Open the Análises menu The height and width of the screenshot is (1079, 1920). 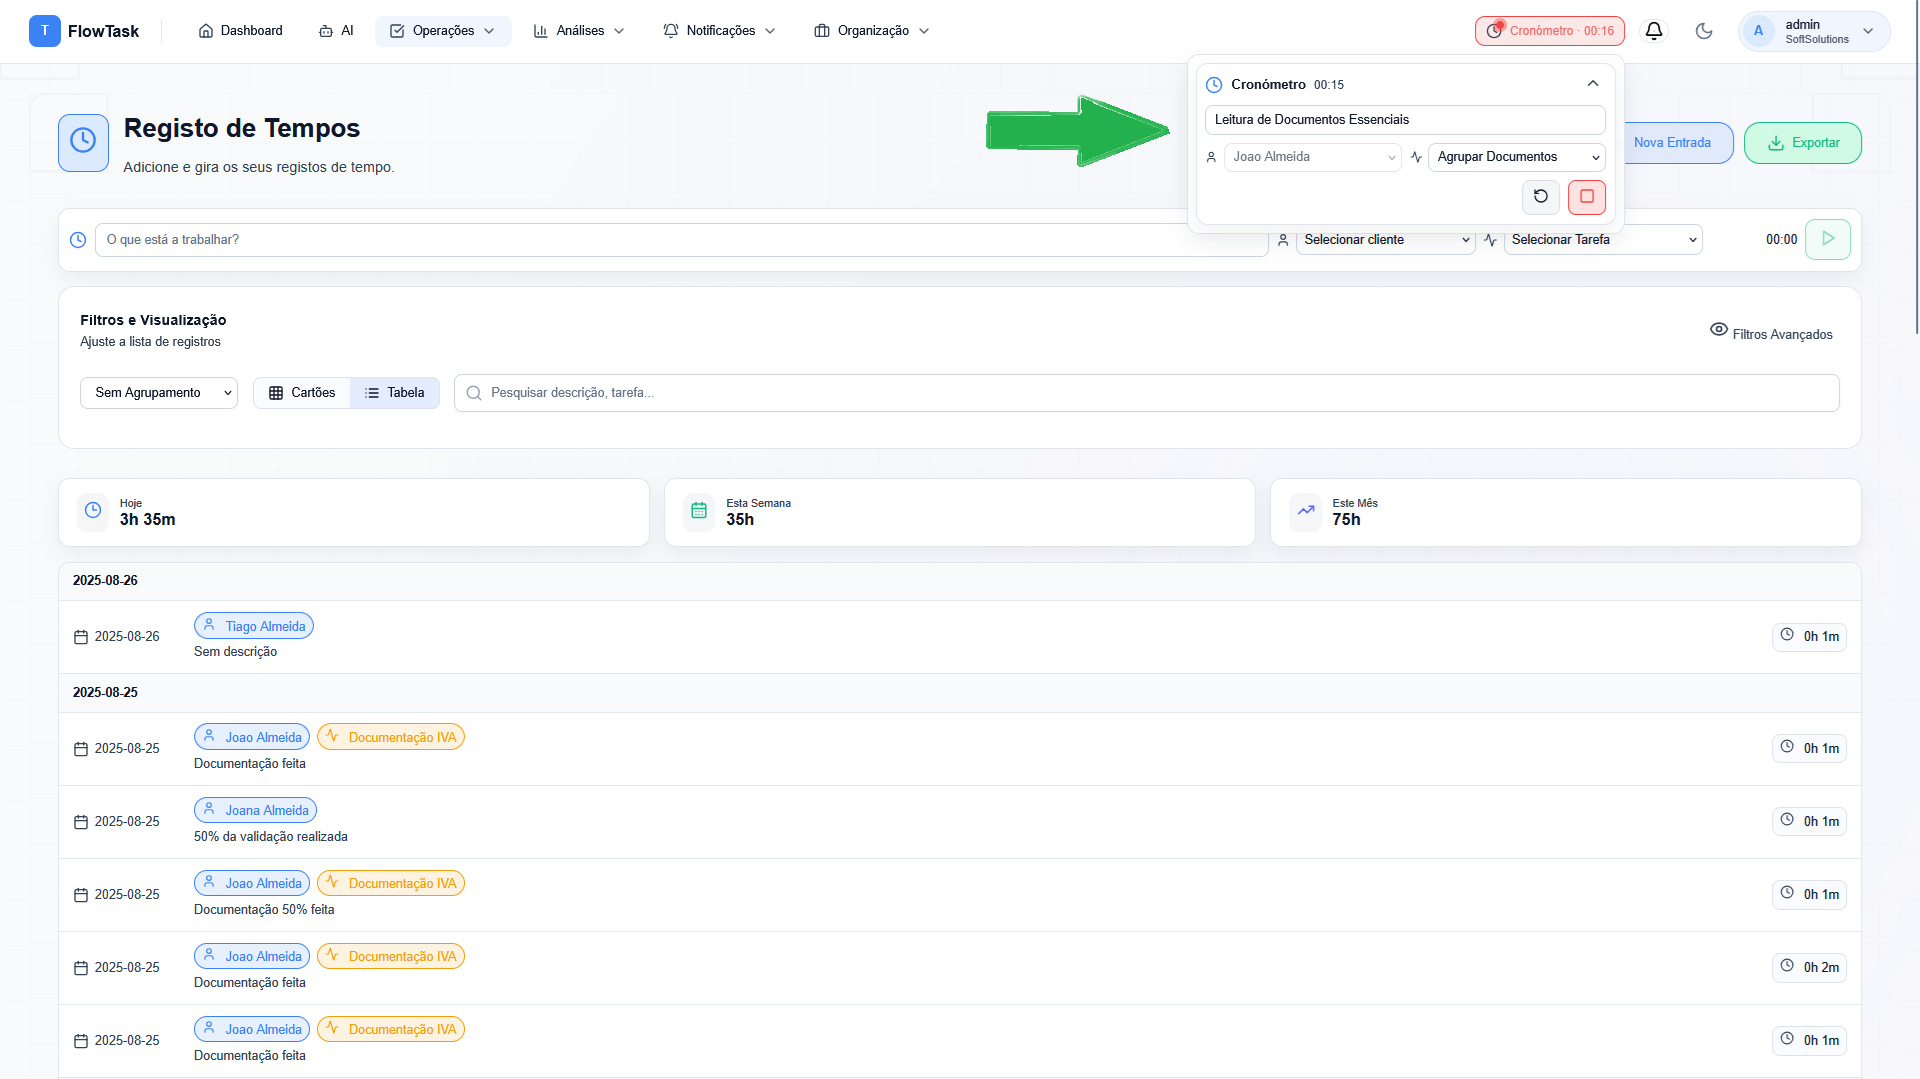pyautogui.click(x=579, y=31)
